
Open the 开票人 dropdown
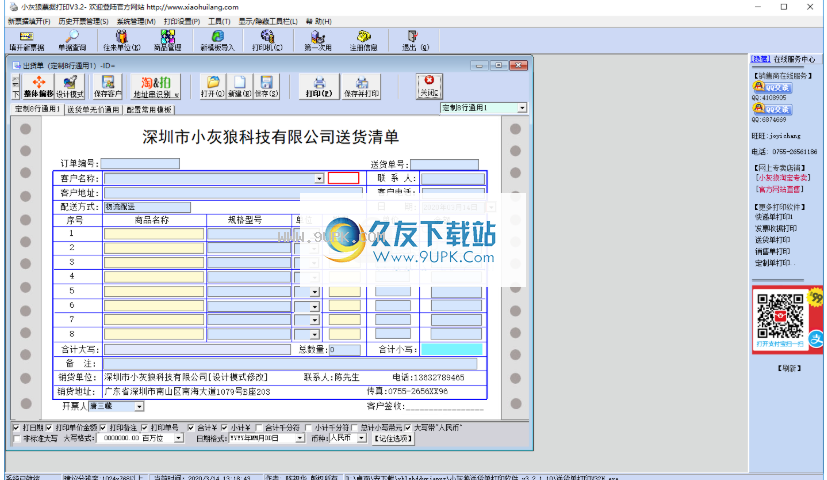(139, 406)
